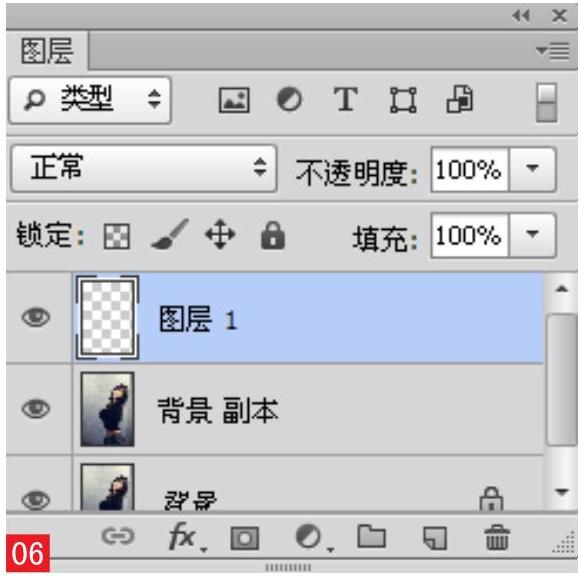The image size is (579, 576).
Task: Delete layer with trash can icon
Action: click(x=497, y=537)
